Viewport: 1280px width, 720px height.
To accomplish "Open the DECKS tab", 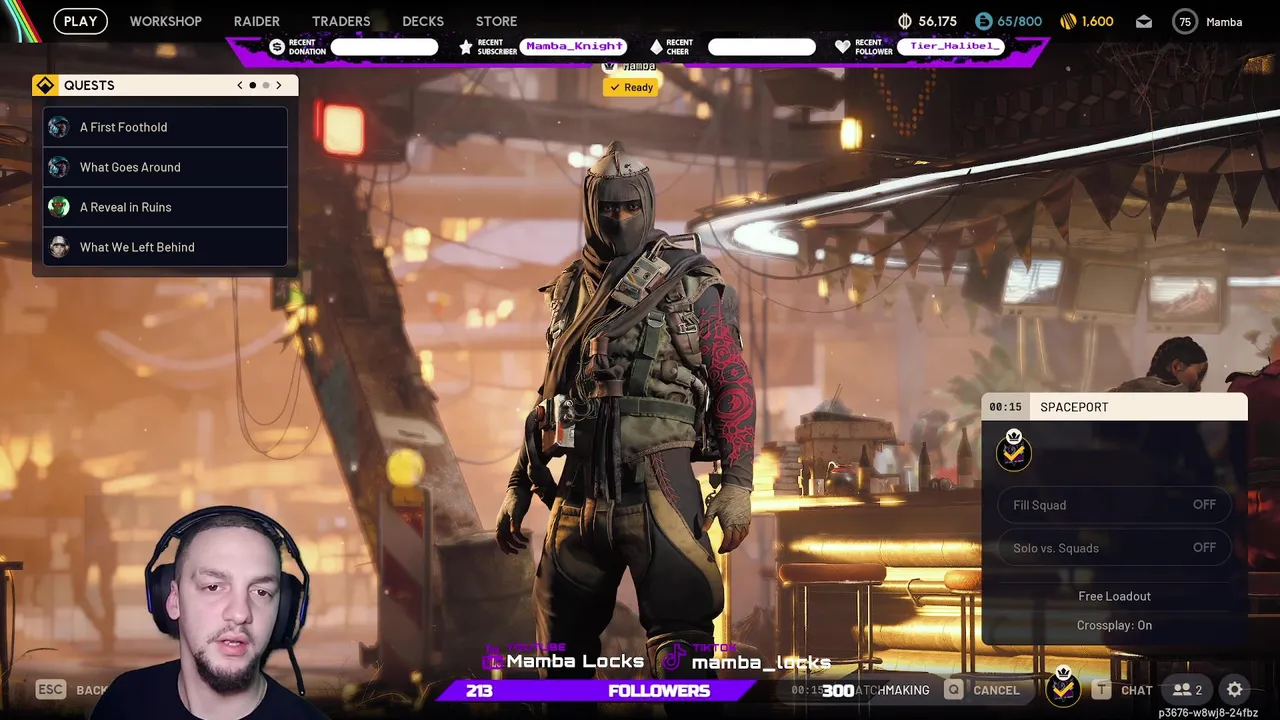I will pos(423,21).
